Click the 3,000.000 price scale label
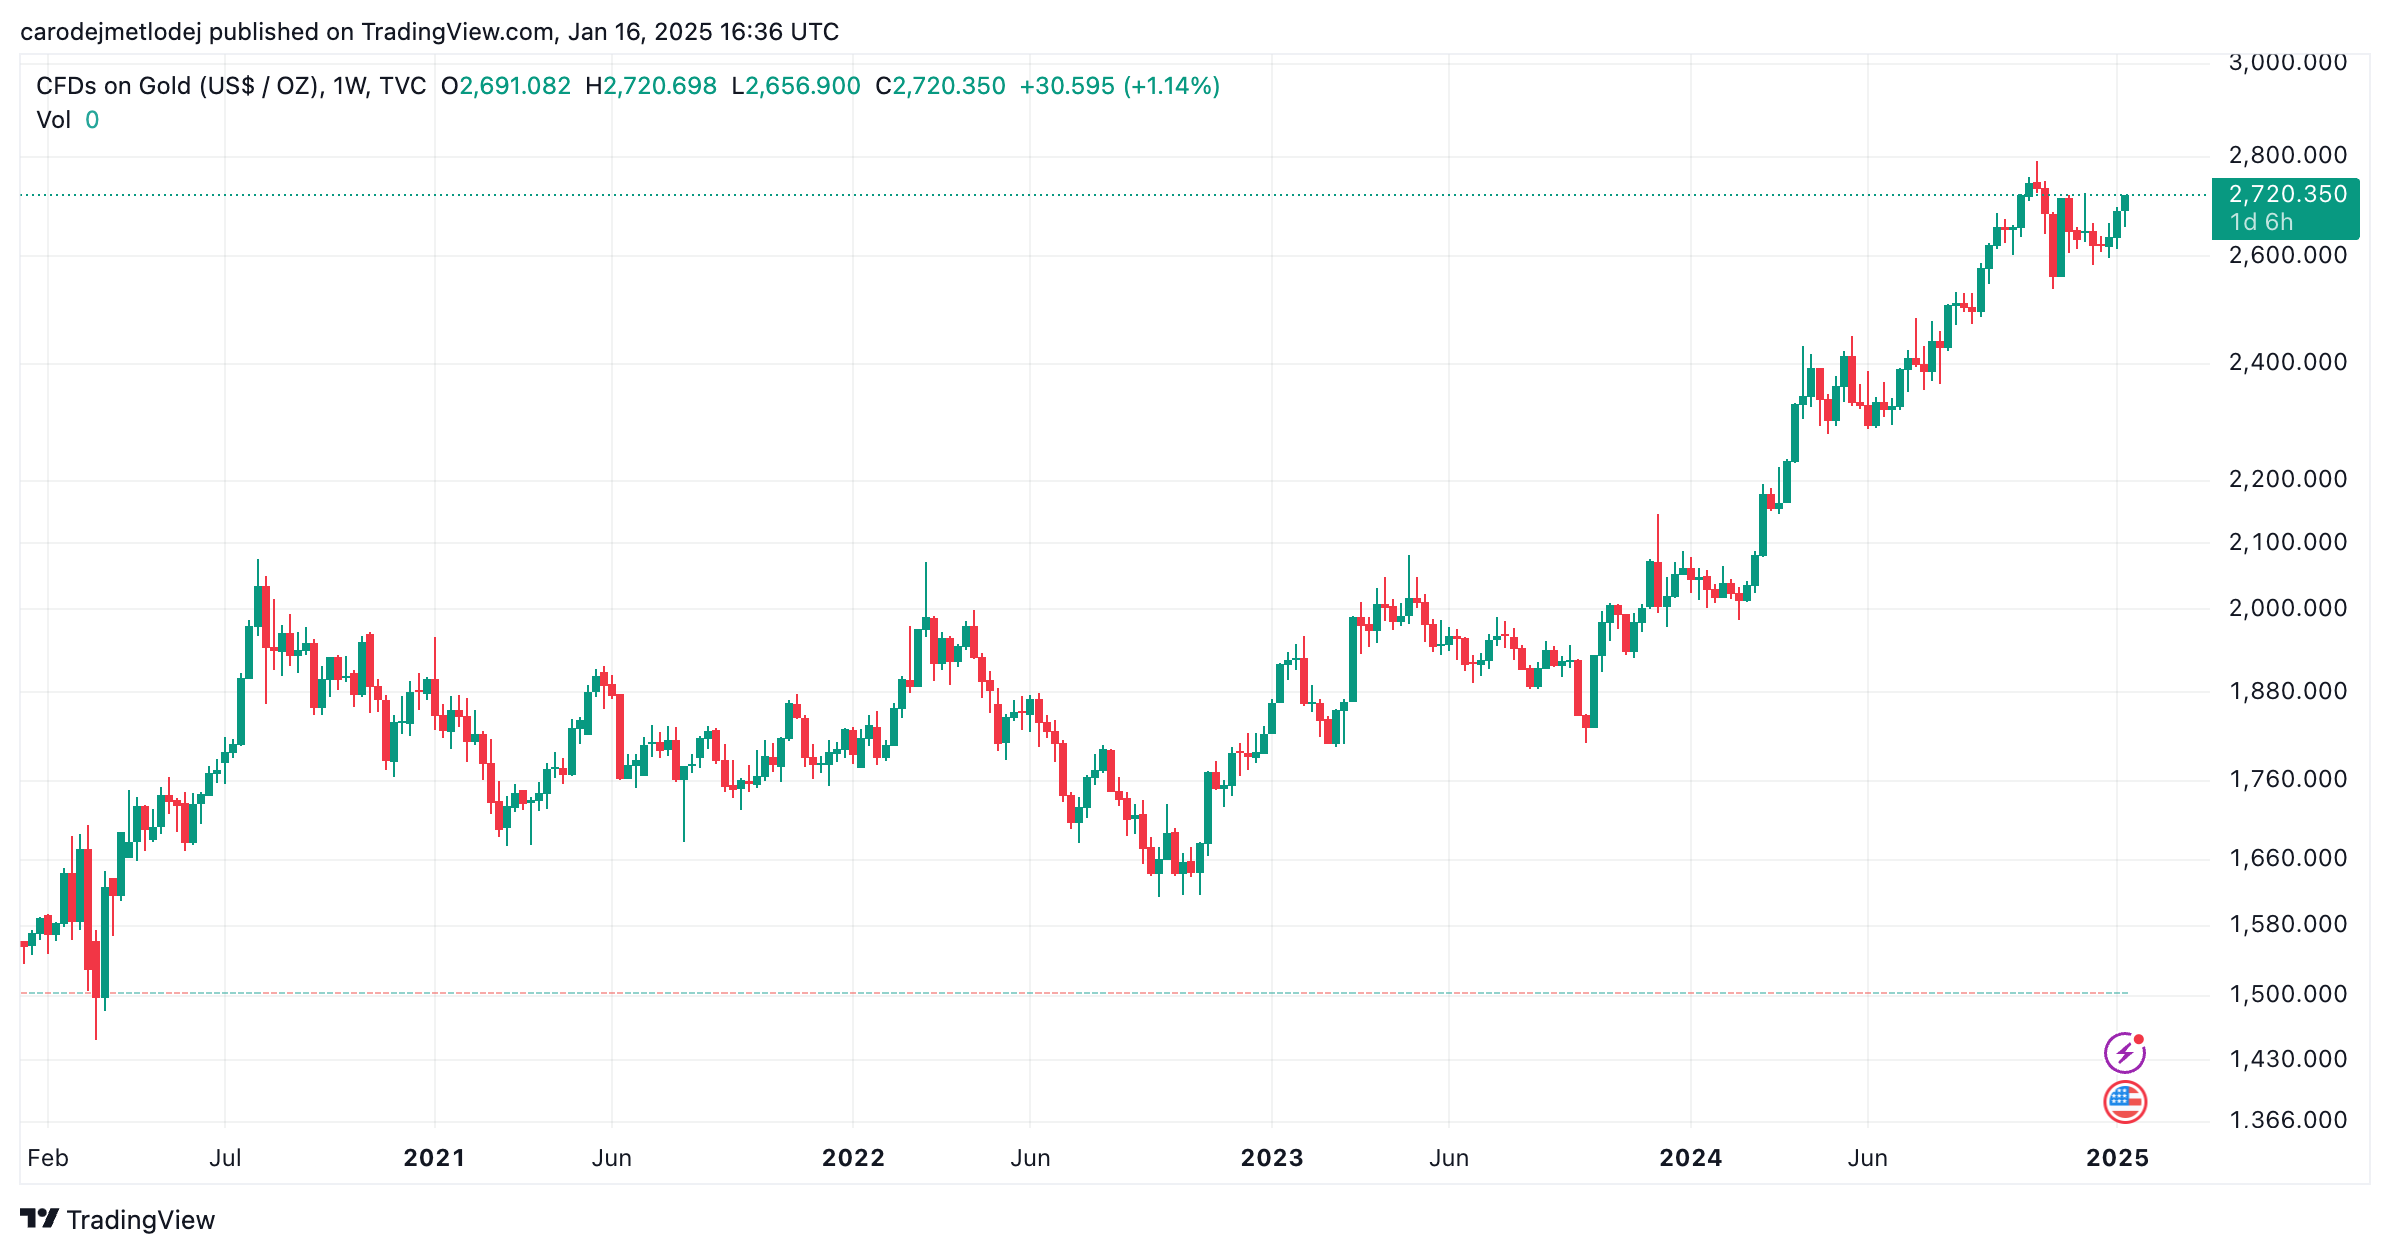The image size is (2390, 1254). [2288, 62]
